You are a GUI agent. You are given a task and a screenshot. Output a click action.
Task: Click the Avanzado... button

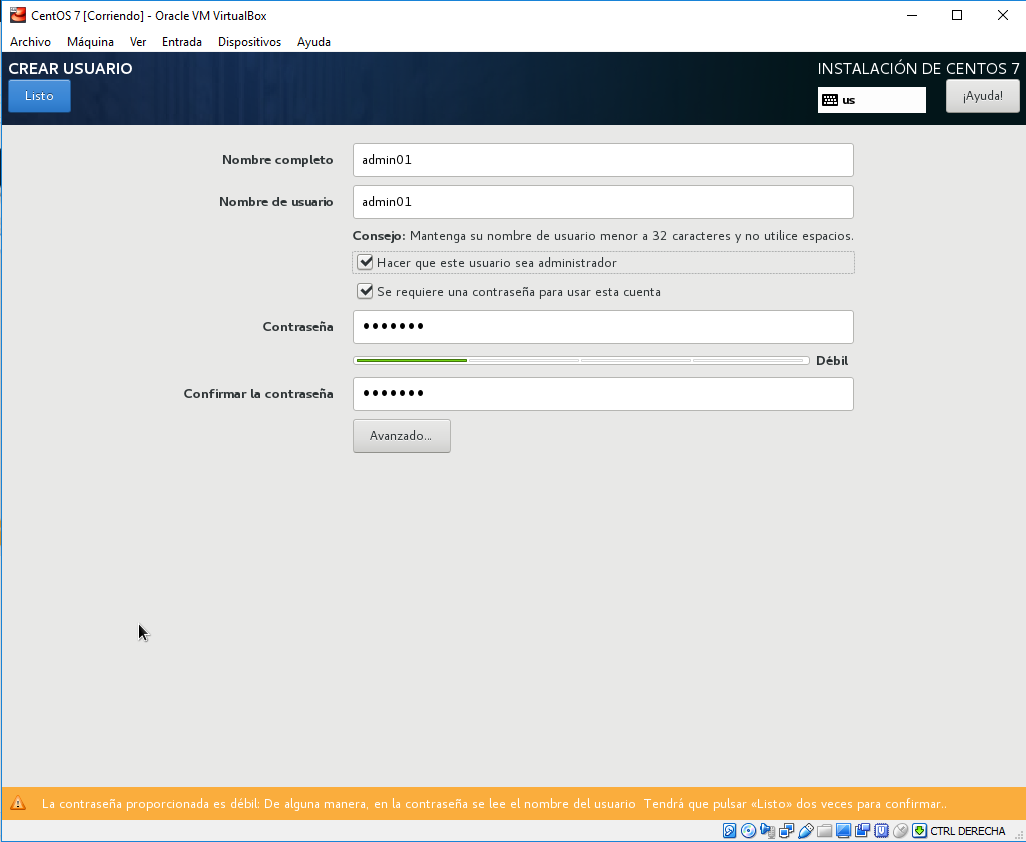click(401, 436)
